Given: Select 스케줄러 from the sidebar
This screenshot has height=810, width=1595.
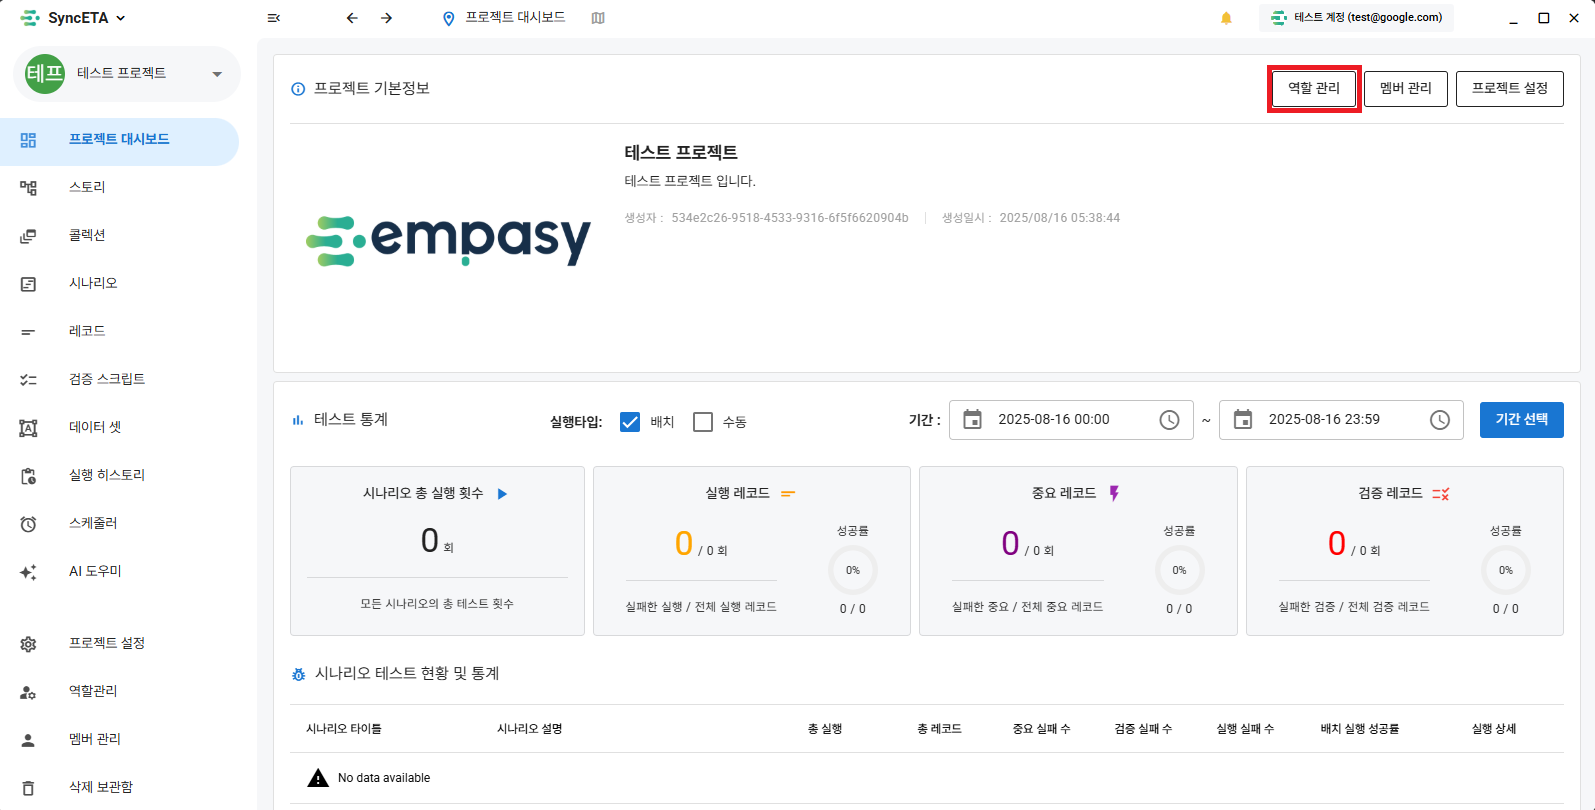Looking at the screenshot, I should (x=93, y=523).
